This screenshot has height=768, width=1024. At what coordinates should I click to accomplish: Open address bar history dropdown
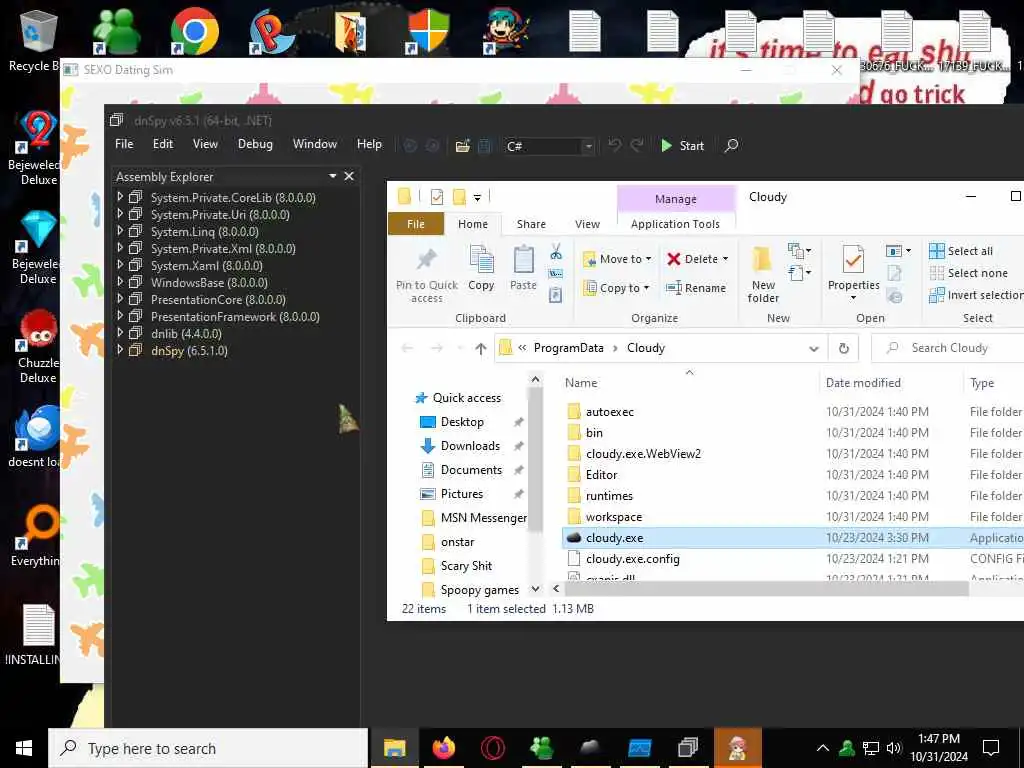tap(814, 348)
